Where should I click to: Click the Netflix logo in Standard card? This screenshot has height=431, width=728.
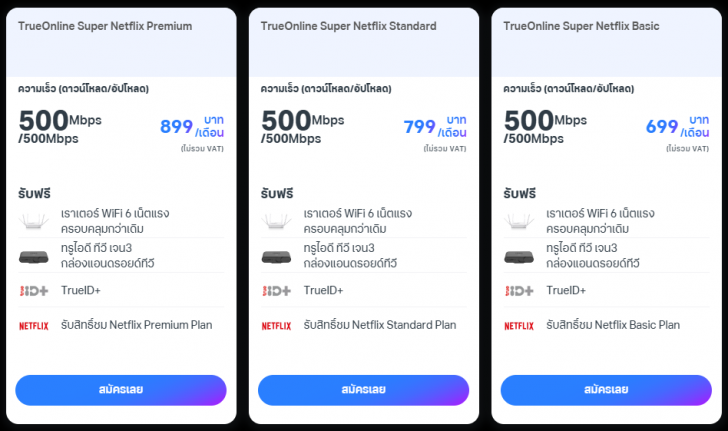click(x=277, y=325)
